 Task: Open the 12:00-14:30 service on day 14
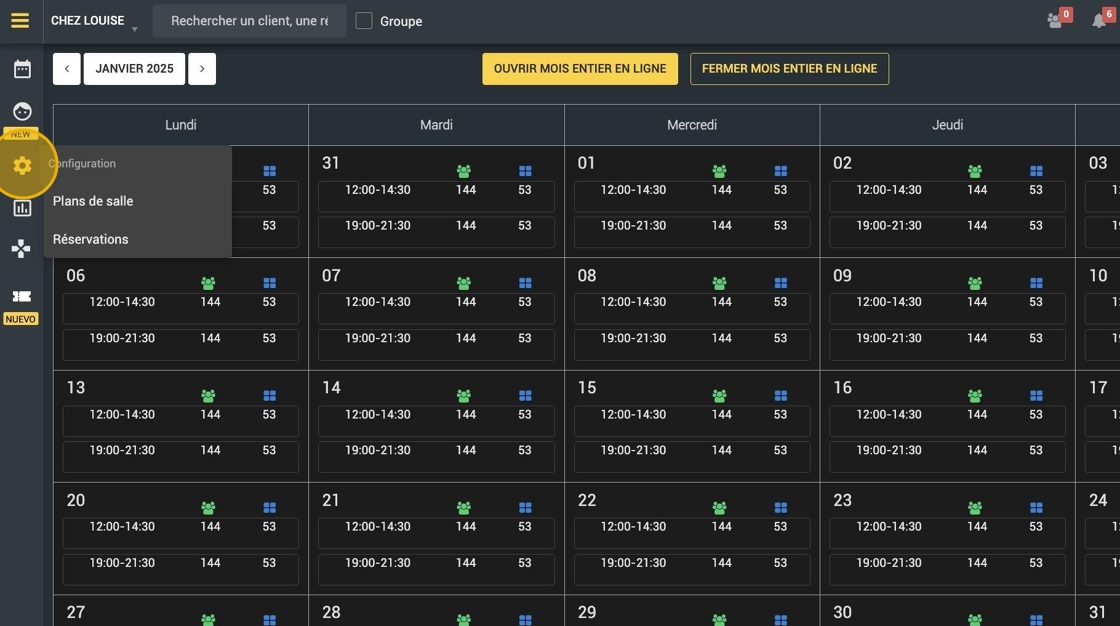(436, 420)
